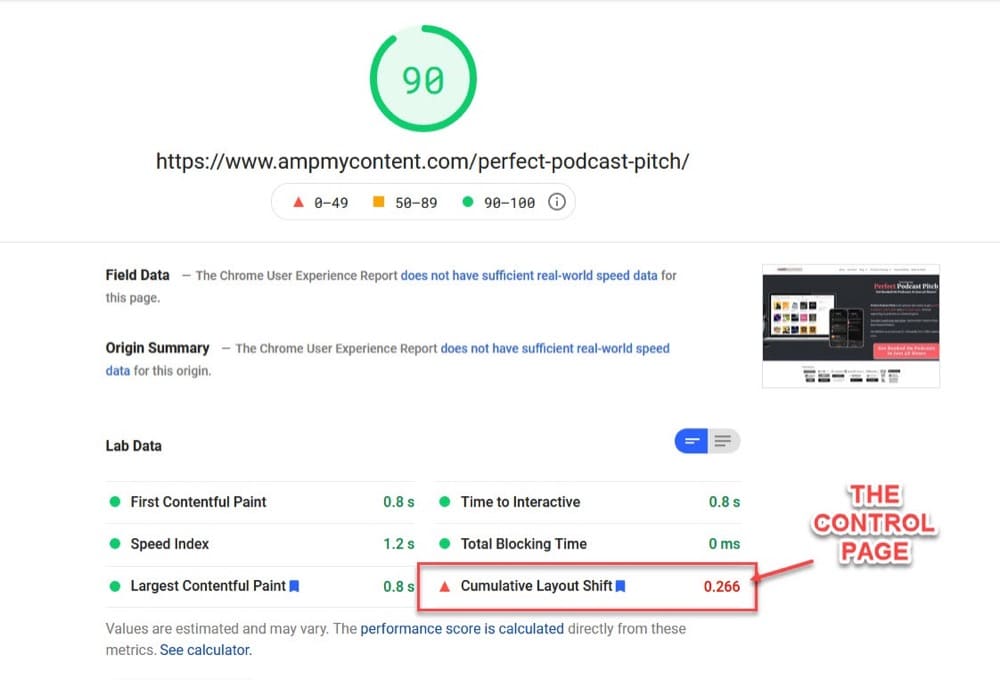Expand the First Contentful Paint metric row
The width and height of the screenshot is (1000, 680).
(260, 502)
